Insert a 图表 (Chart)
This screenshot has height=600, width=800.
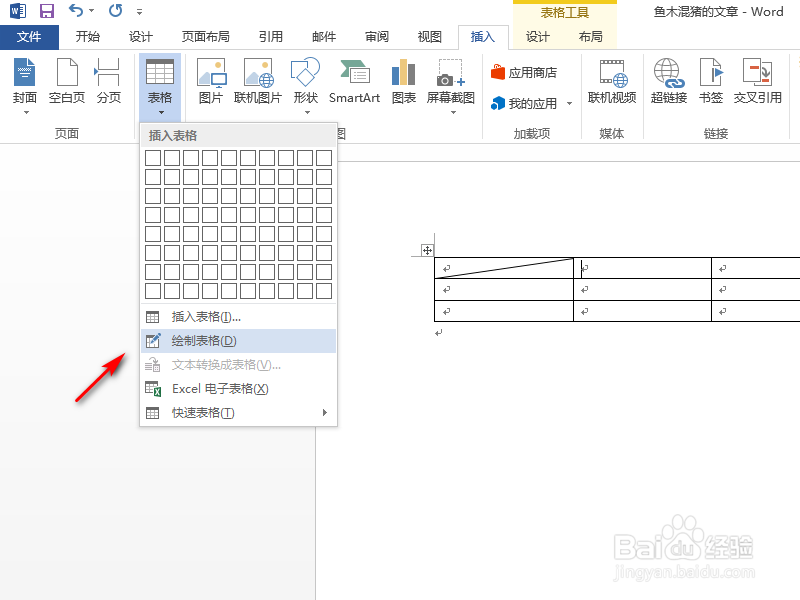tap(404, 81)
